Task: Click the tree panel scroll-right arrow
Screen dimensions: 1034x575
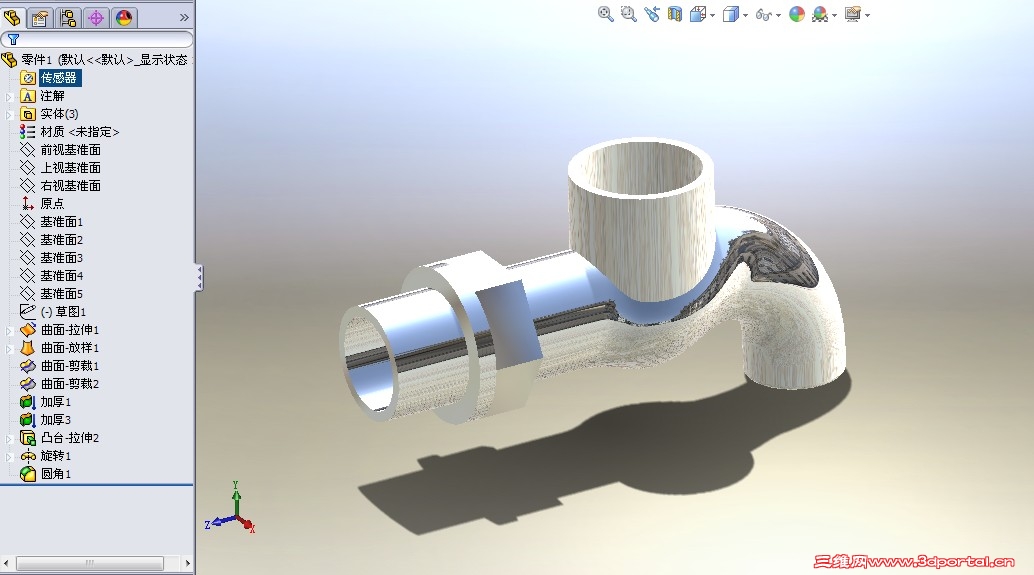Action: [187, 563]
